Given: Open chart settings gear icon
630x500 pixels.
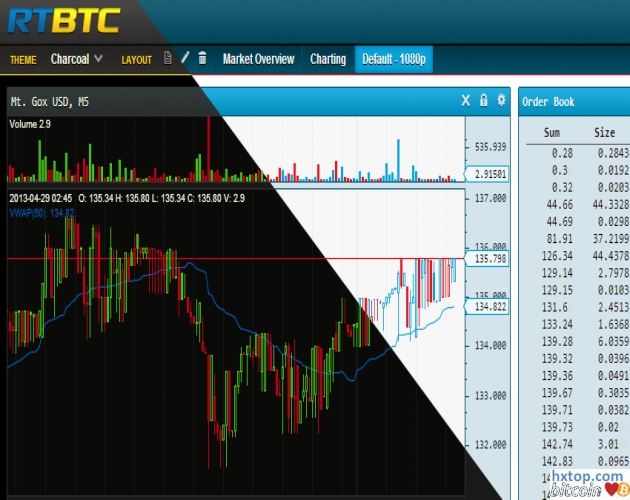Looking at the screenshot, I should 501,100.
